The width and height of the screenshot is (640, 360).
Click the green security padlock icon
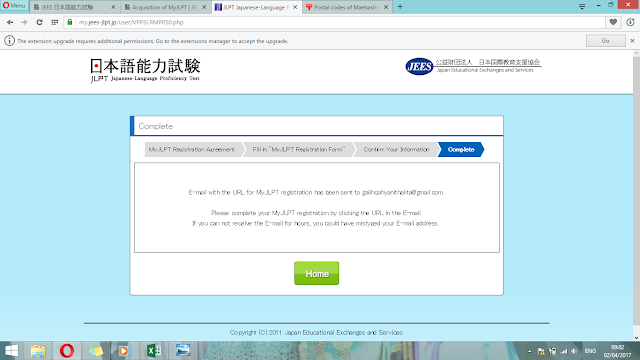point(70,22)
